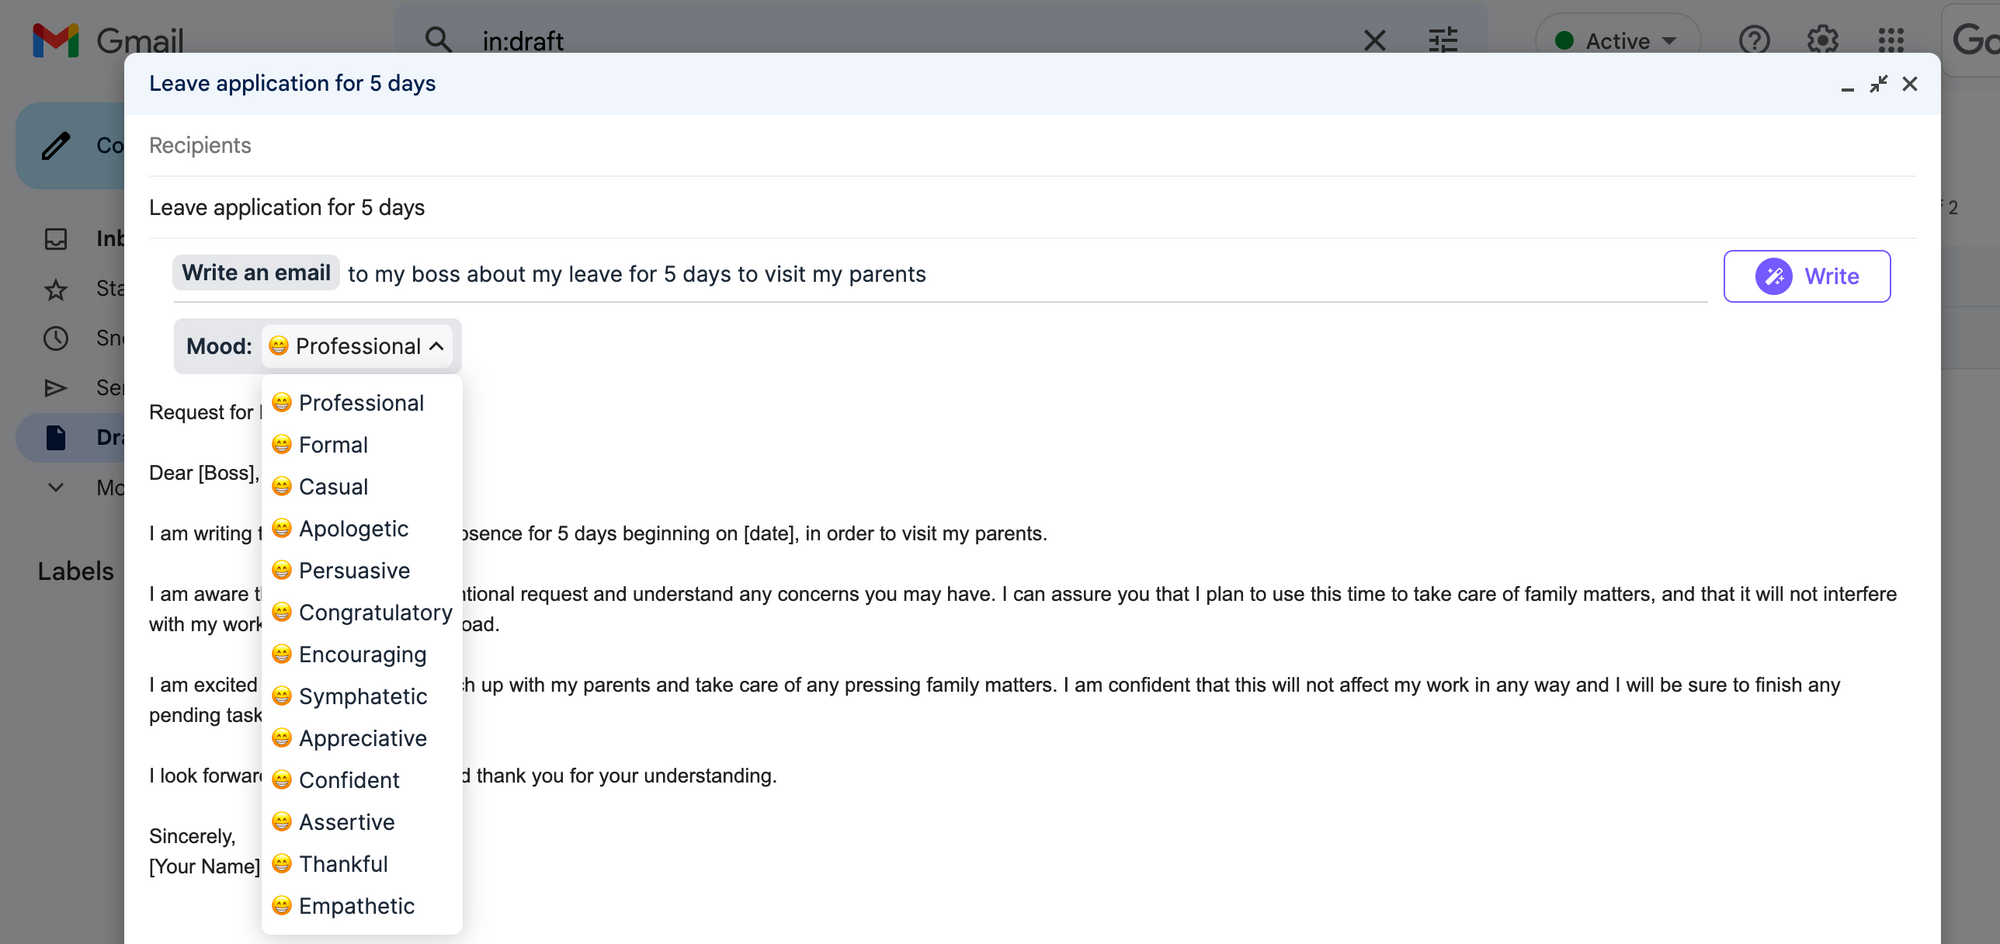
Task: Open the Help icon
Action: click(x=1753, y=41)
